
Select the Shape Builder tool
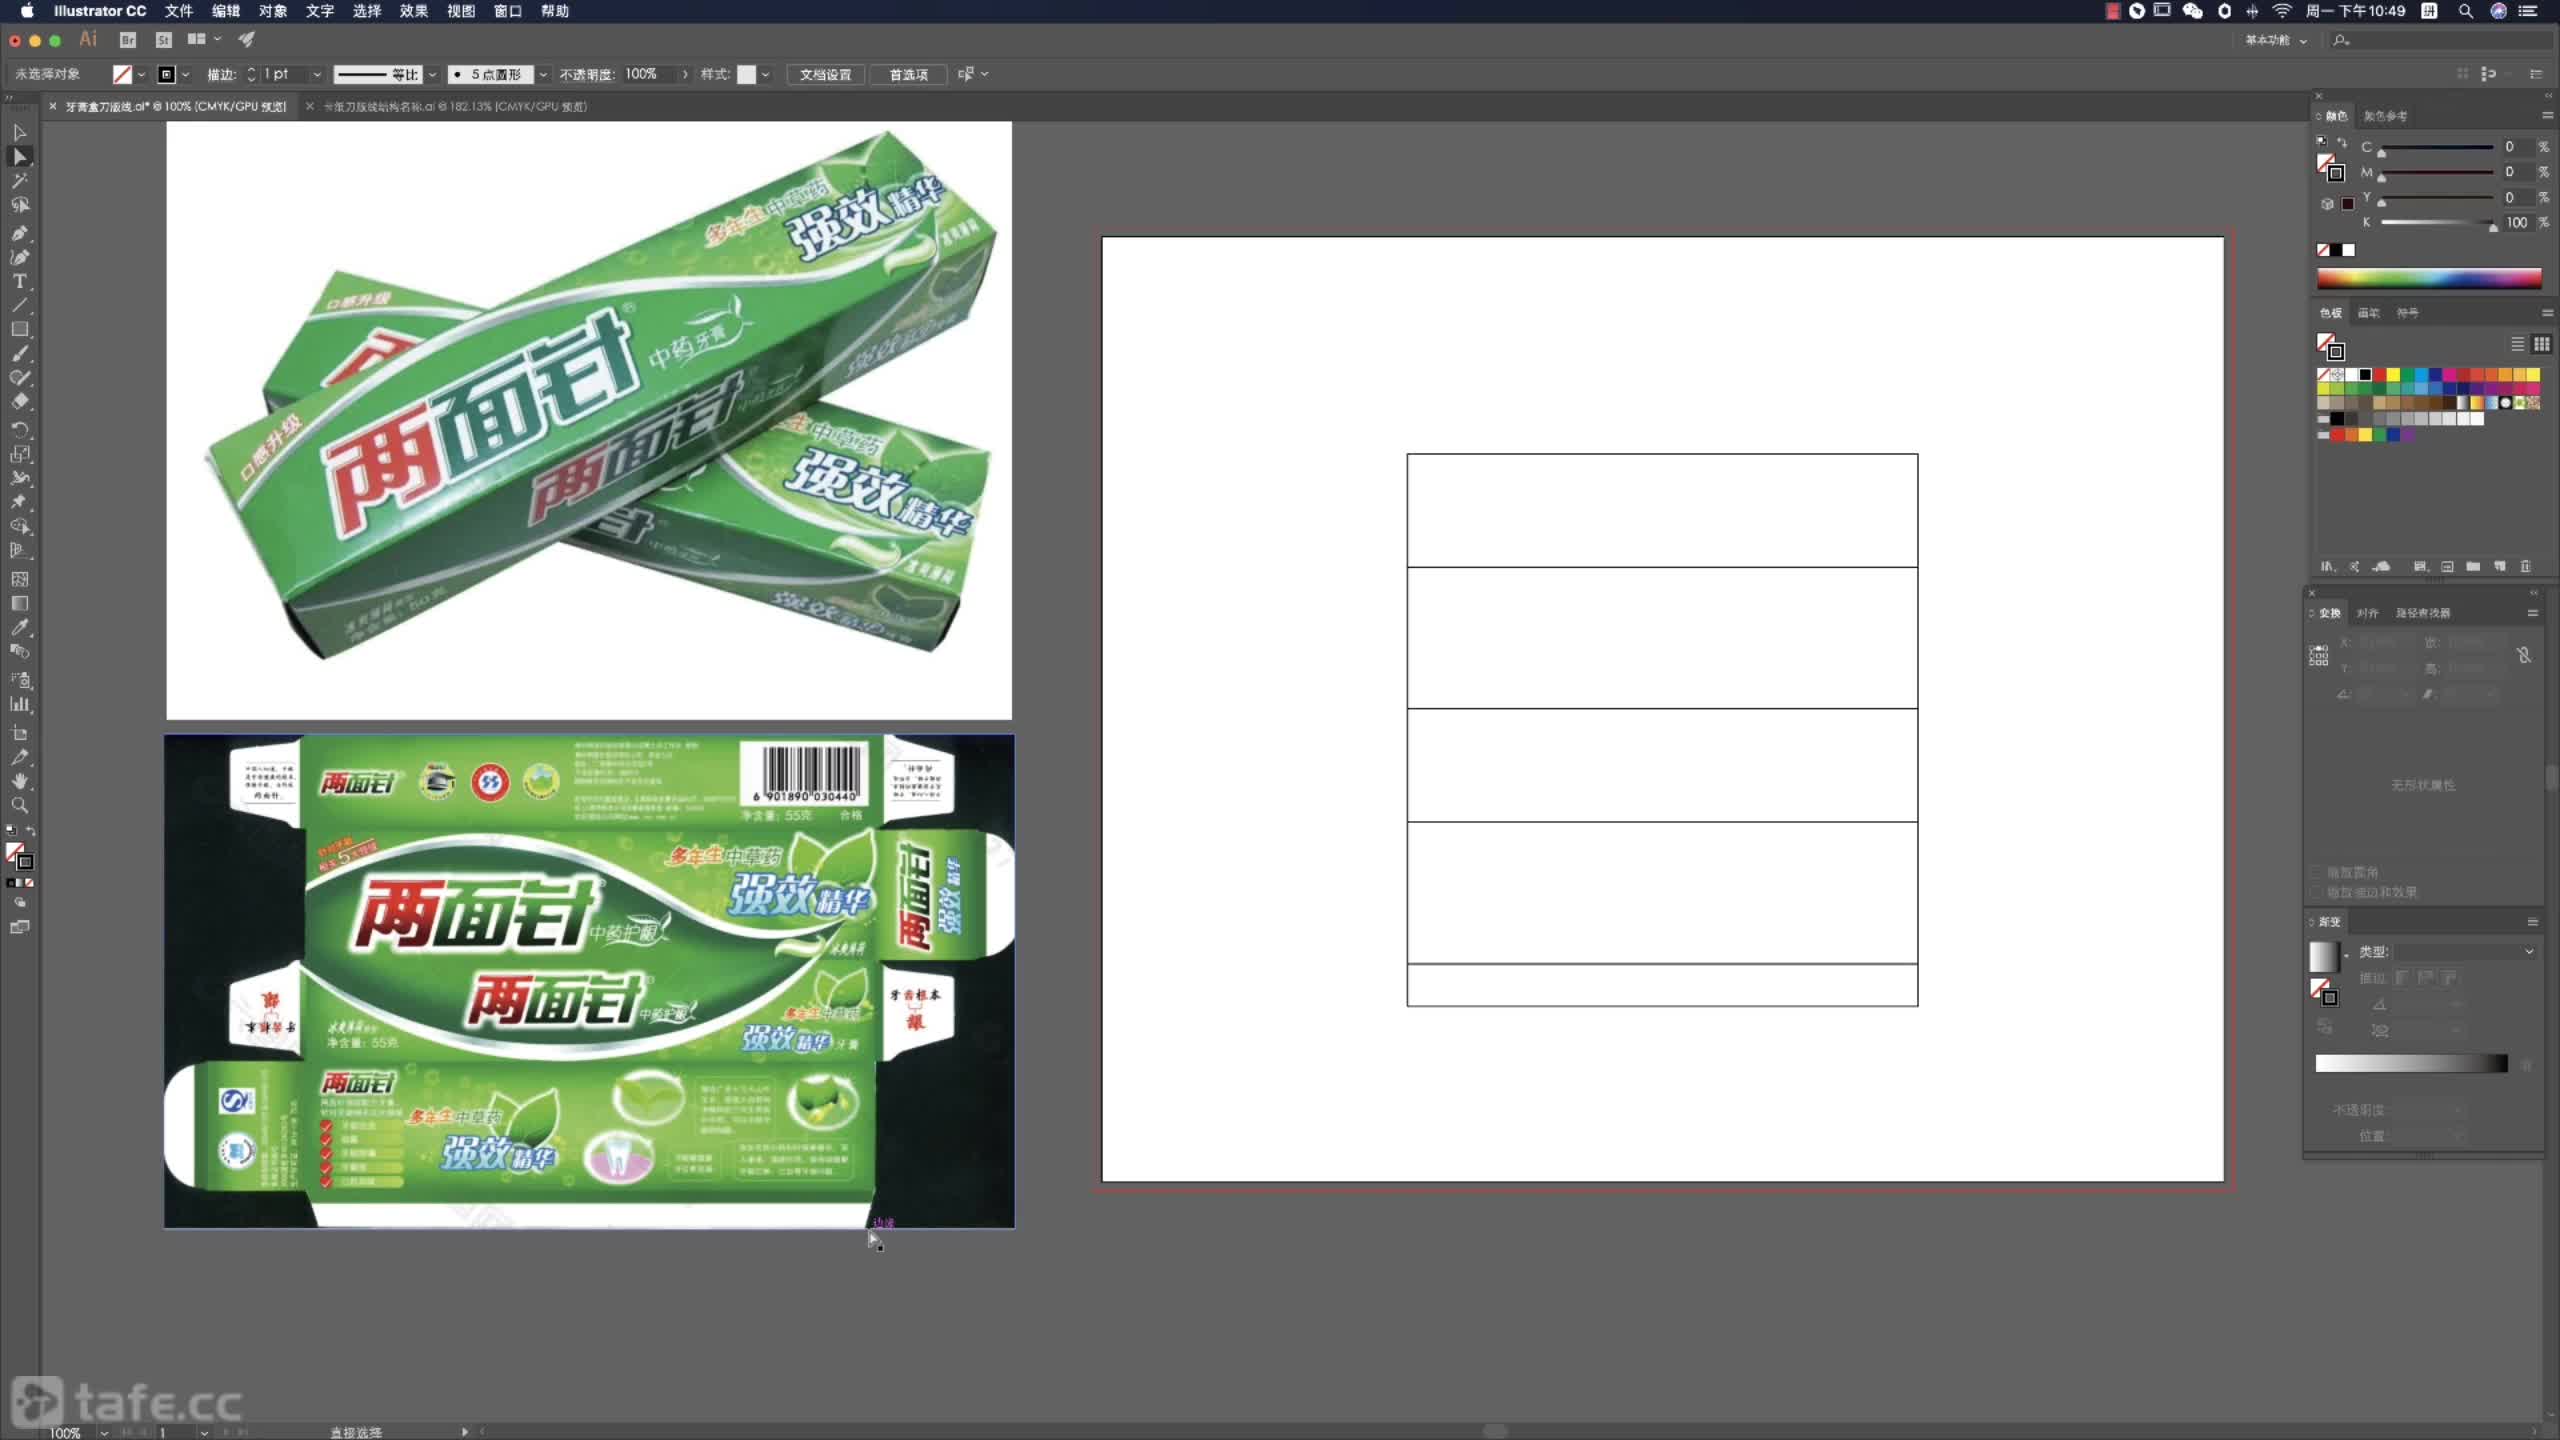[x=19, y=526]
